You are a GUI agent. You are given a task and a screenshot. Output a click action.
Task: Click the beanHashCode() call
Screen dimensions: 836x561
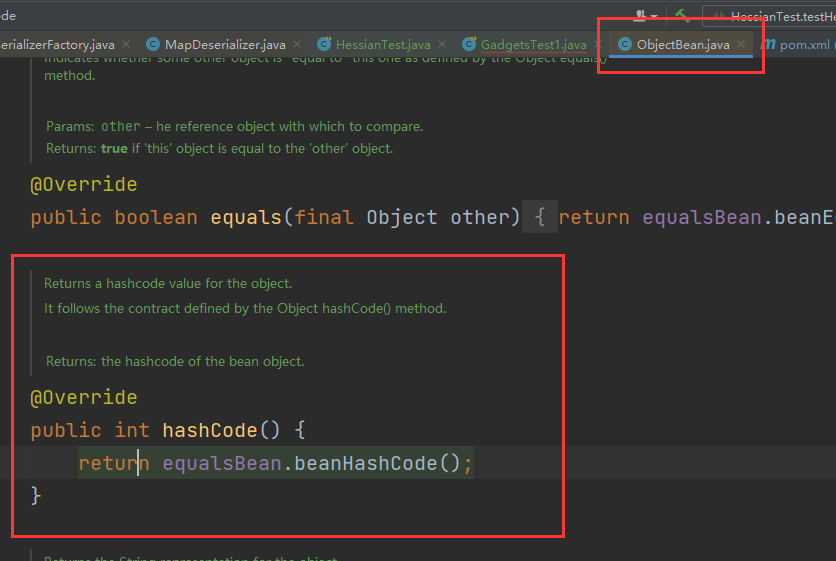[x=377, y=463]
